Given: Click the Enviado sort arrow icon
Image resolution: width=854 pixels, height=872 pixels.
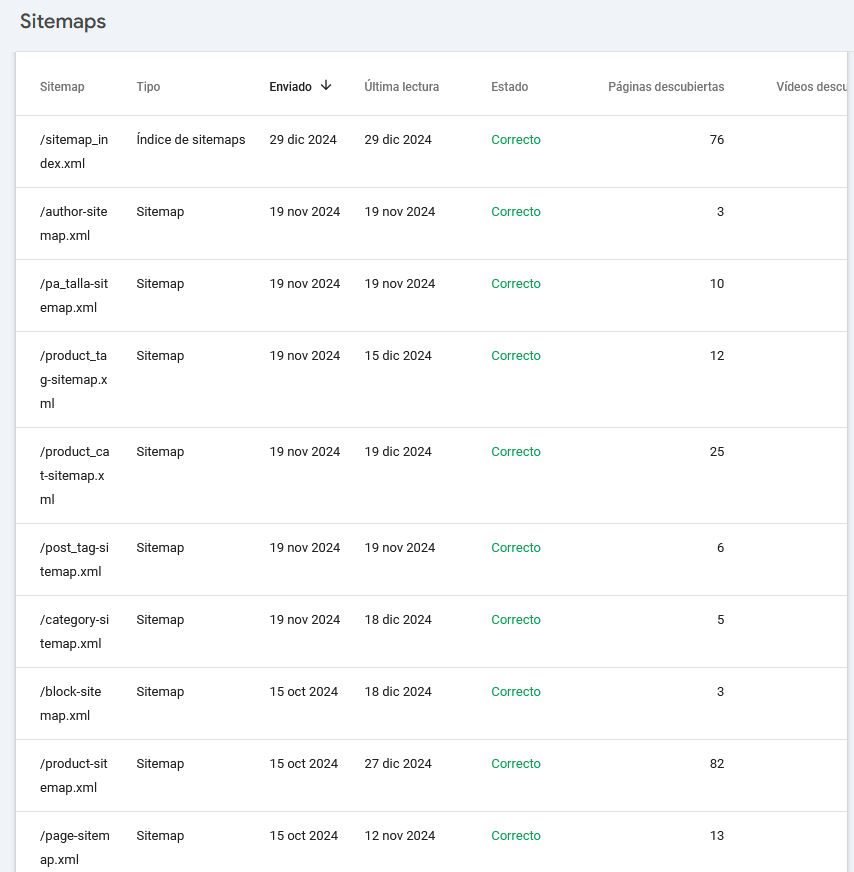Looking at the screenshot, I should pos(326,86).
